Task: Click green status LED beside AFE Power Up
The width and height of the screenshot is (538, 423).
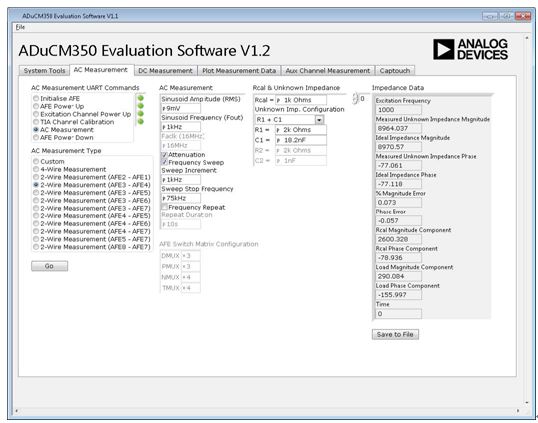Action: (x=140, y=106)
